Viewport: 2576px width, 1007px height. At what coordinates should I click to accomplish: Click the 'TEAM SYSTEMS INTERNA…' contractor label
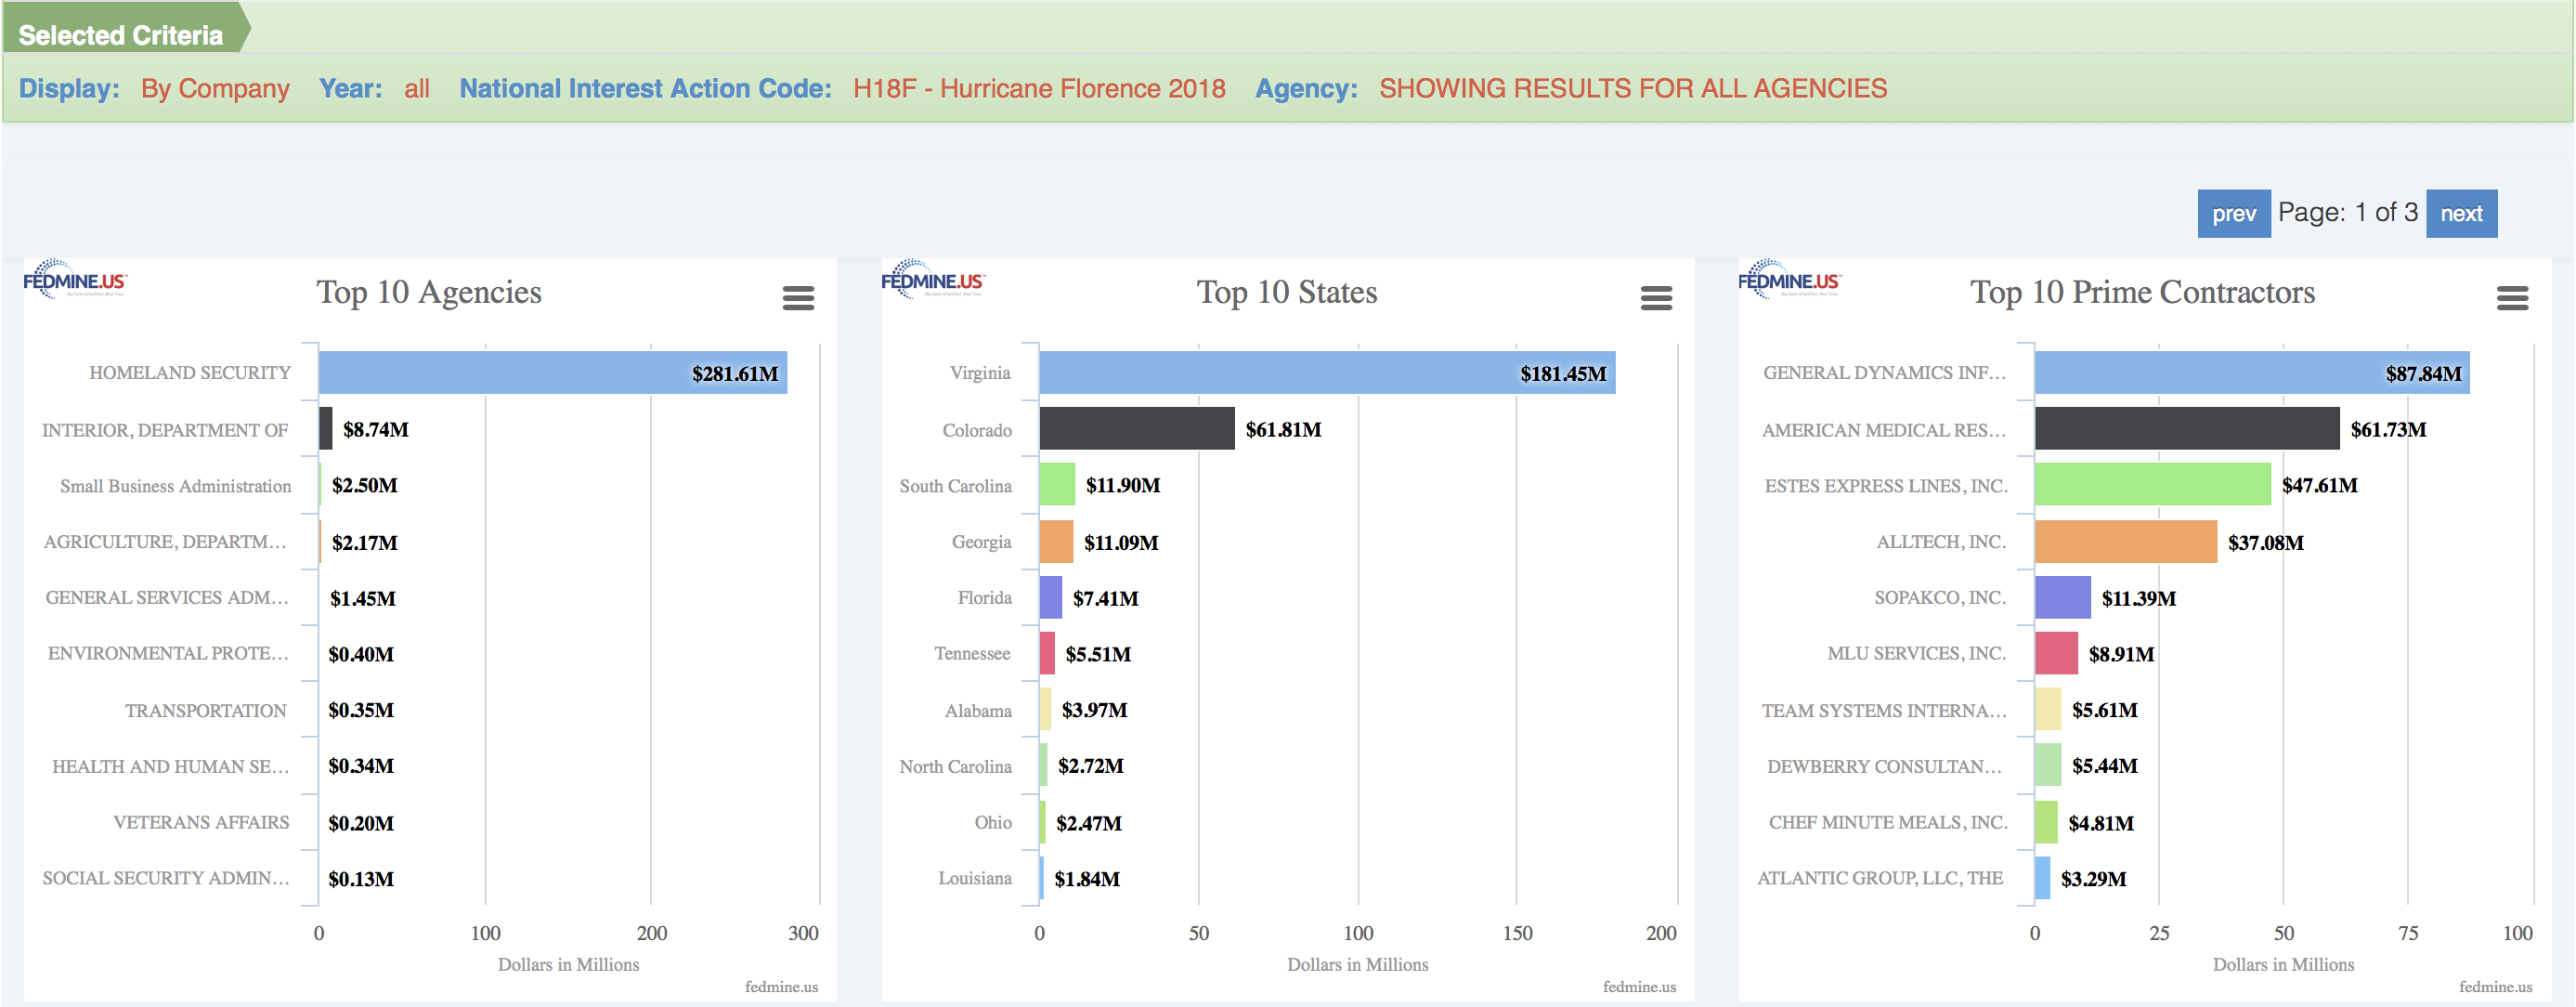point(1884,711)
